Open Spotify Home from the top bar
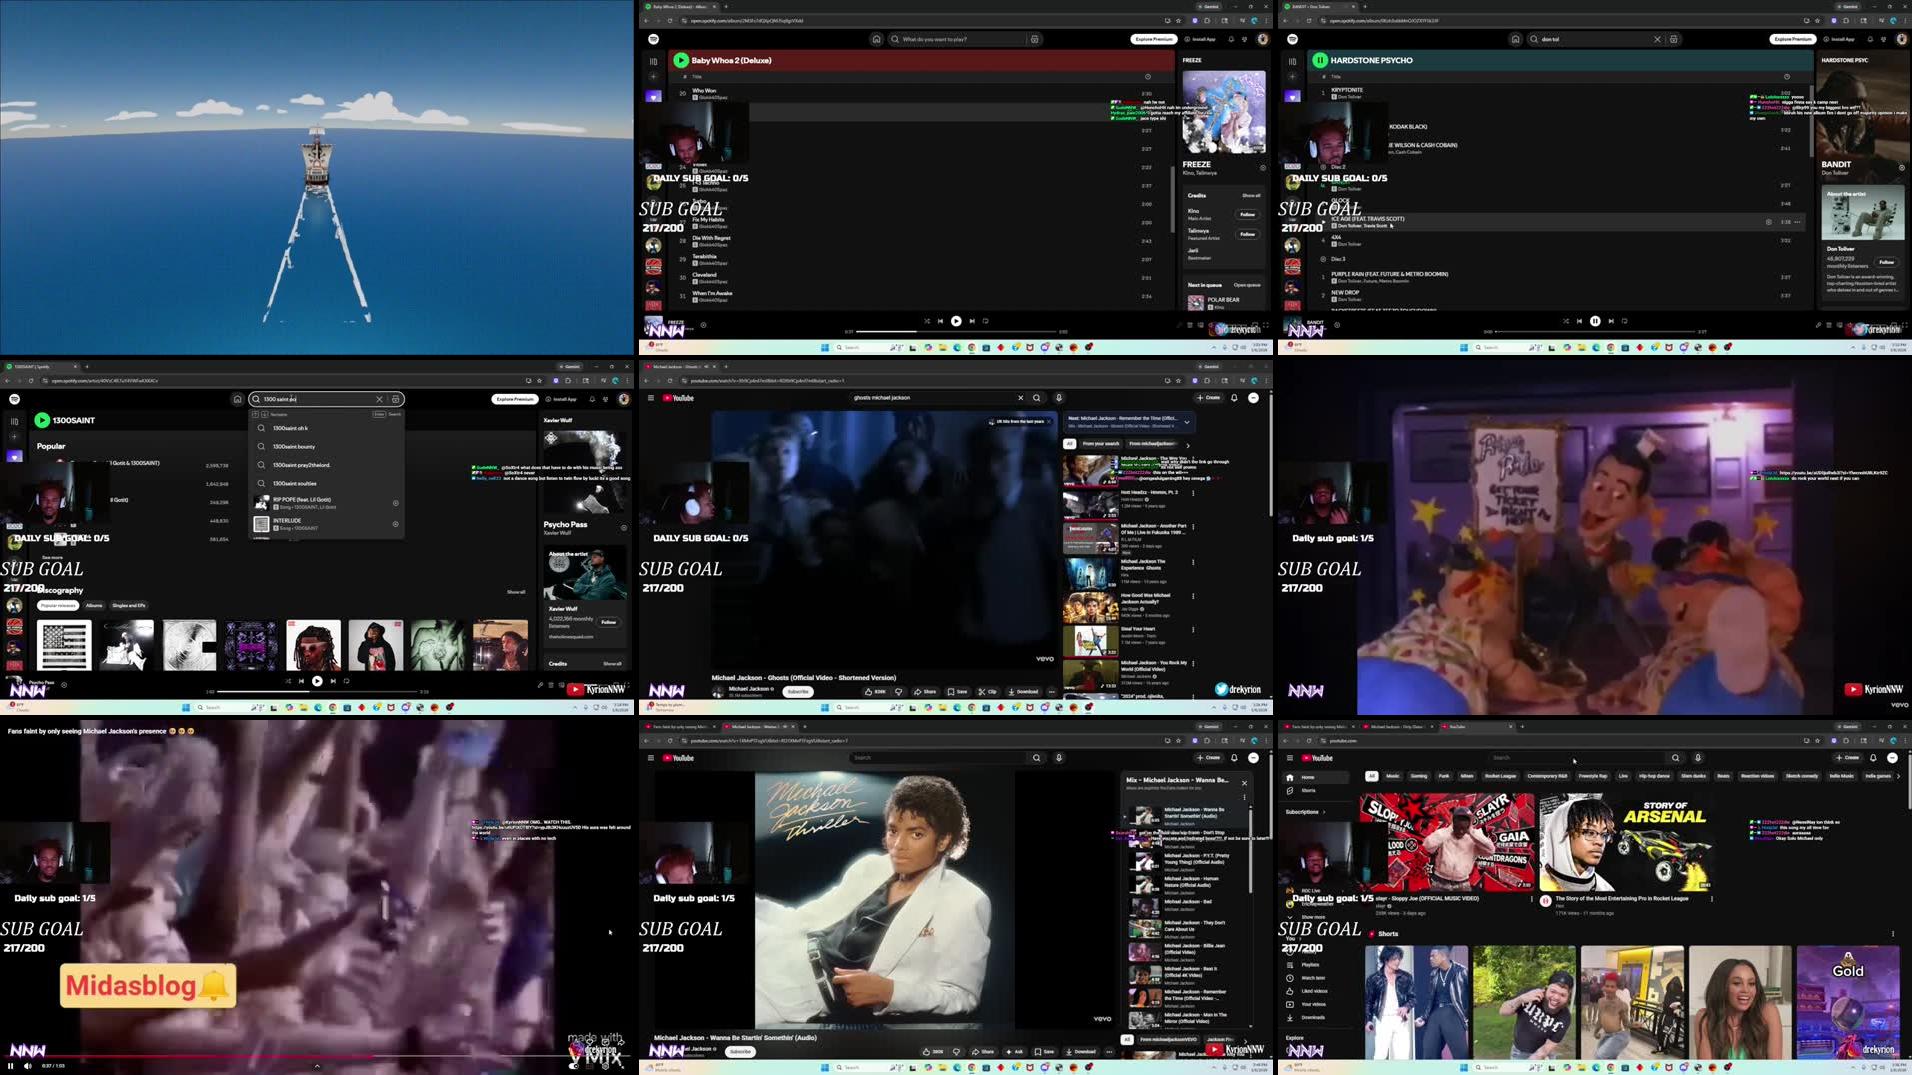This screenshot has width=1912, height=1075. tap(875, 39)
